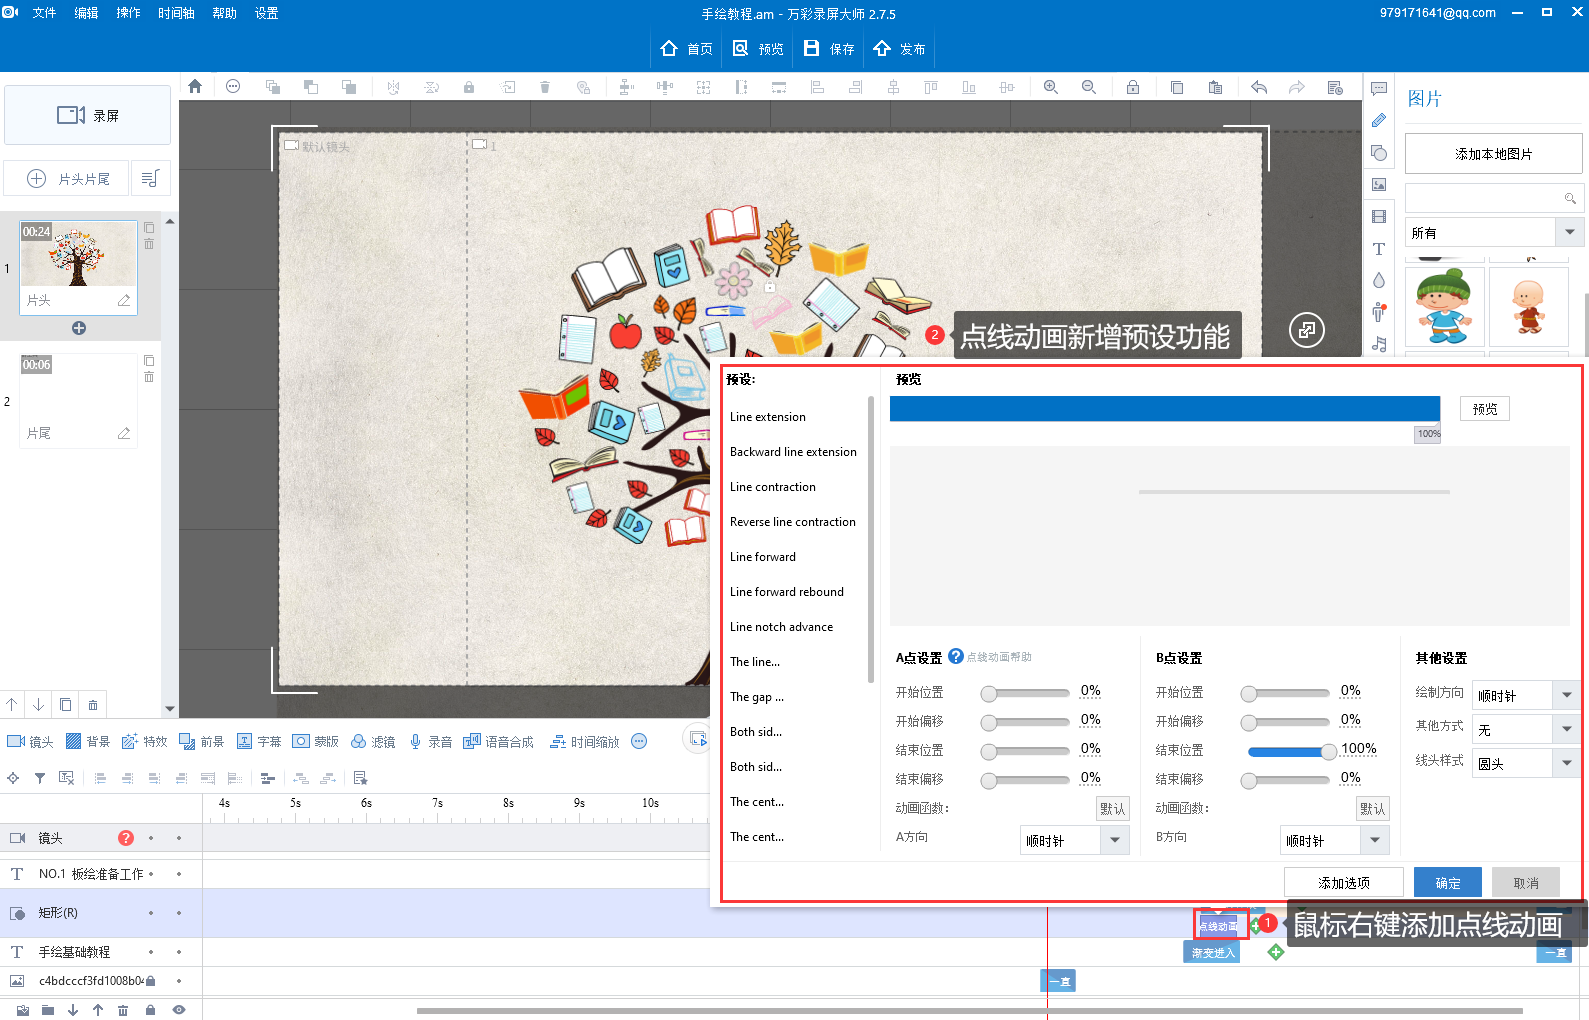Expand more timeline tools ellipsis button
The image size is (1589, 1020).
640,741
